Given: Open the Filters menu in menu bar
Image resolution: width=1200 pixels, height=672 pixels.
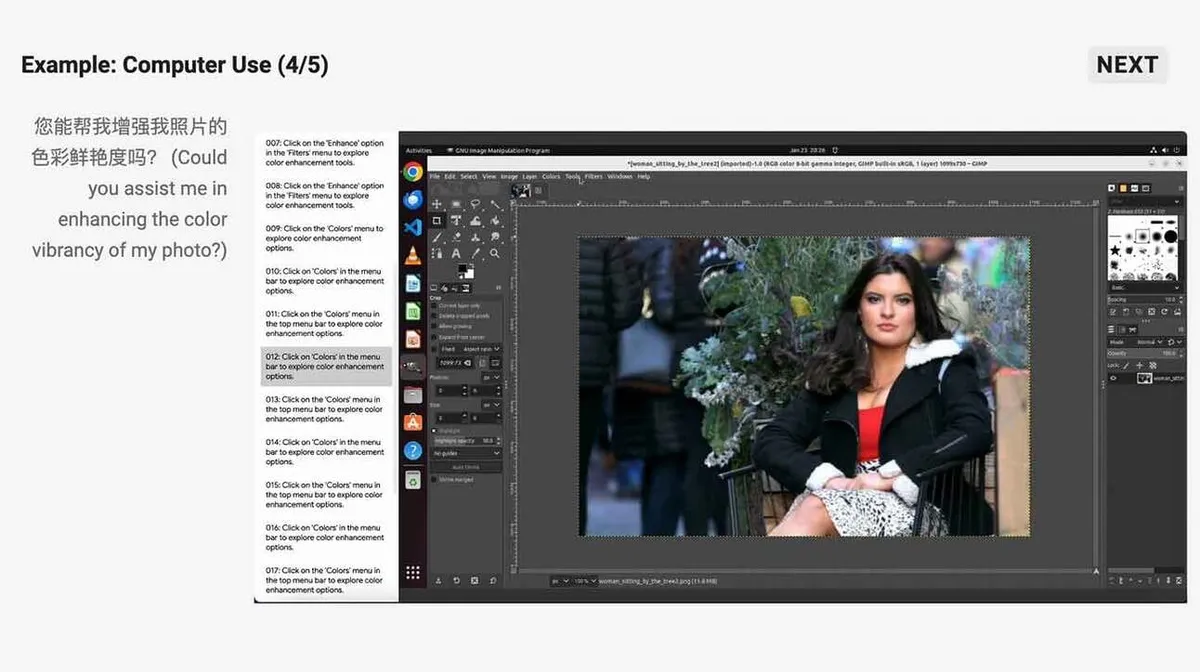Looking at the screenshot, I should tap(594, 176).
